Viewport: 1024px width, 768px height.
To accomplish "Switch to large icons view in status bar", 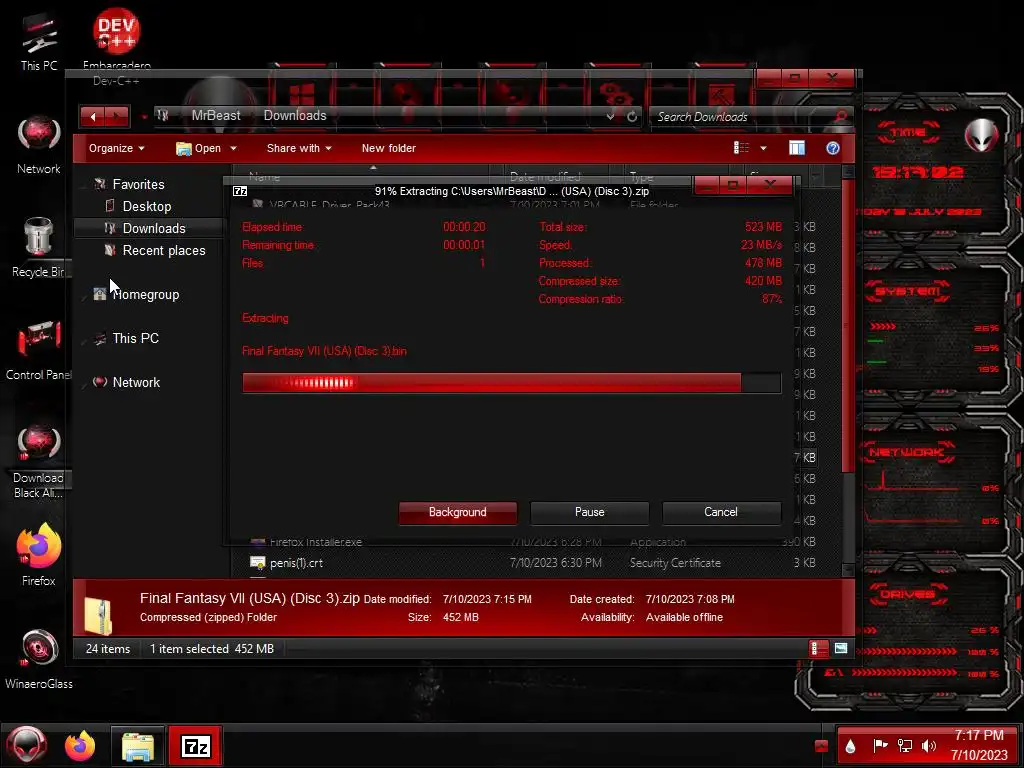I will click(841, 648).
